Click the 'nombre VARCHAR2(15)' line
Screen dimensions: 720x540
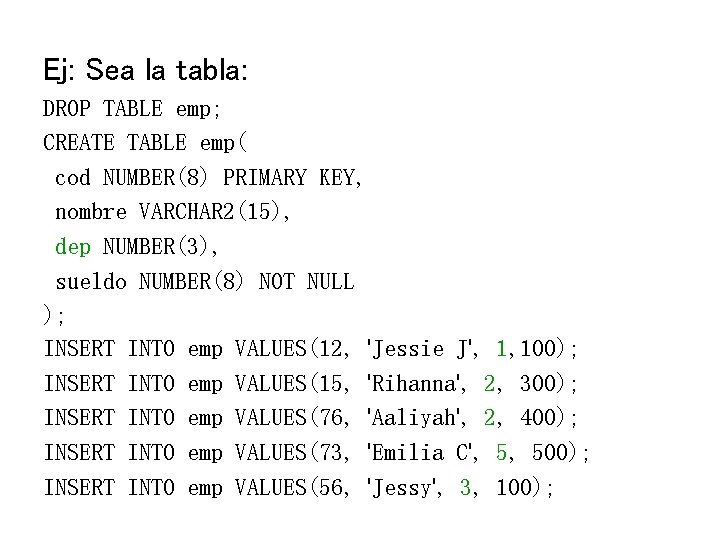pyautogui.click(x=172, y=212)
